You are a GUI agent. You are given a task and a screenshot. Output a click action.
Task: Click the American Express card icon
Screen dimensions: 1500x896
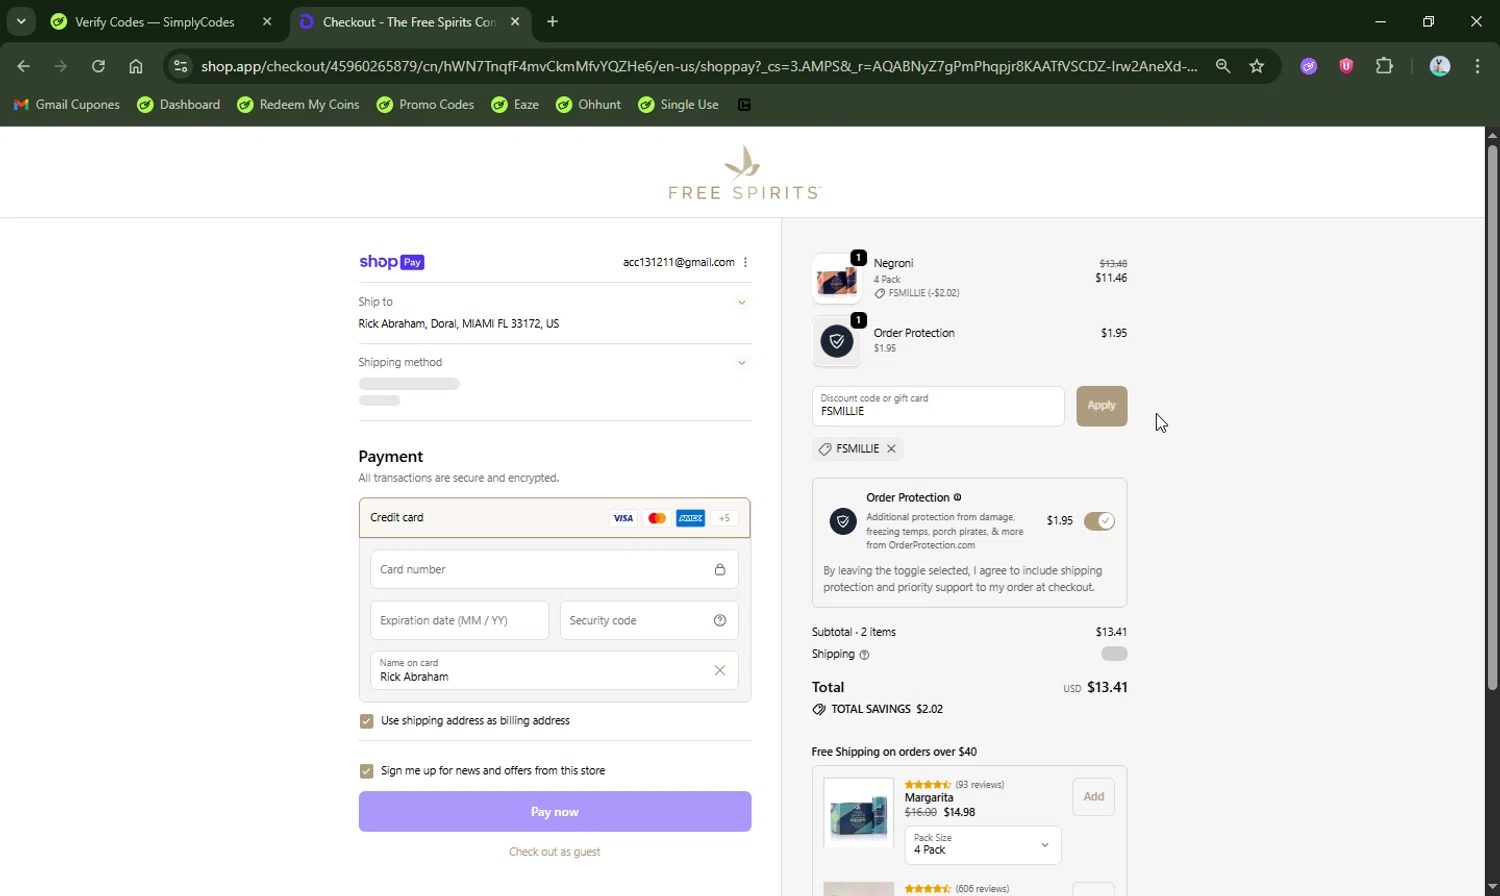pos(690,518)
